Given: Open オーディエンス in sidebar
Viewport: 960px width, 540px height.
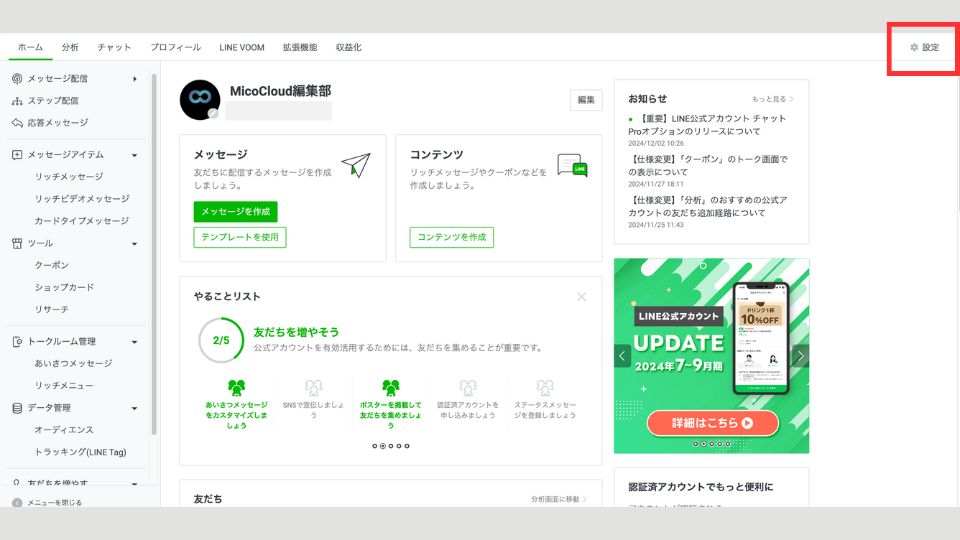Looking at the screenshot, I should pyautogui.click(x=64, y=430).
